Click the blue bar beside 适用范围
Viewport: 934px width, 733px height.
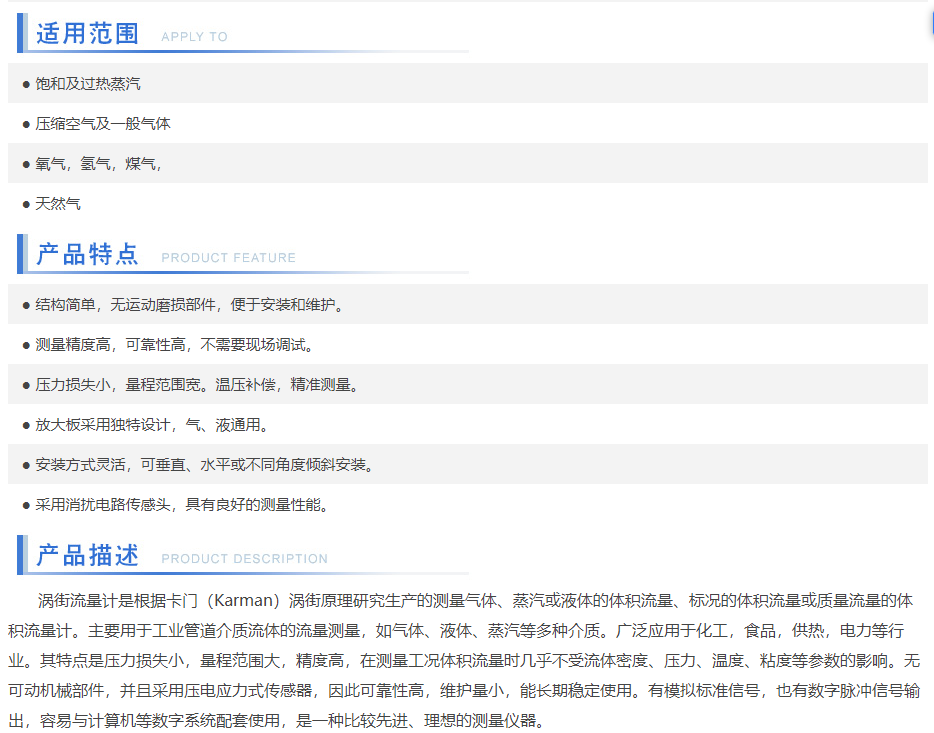(x=20, y=33)
